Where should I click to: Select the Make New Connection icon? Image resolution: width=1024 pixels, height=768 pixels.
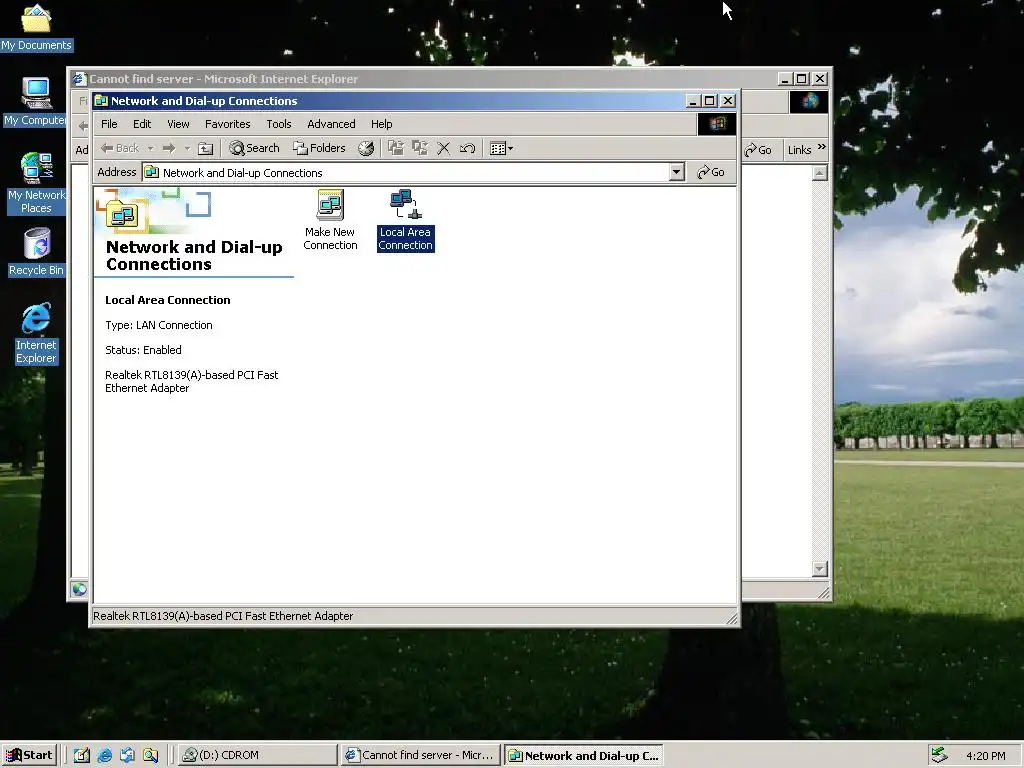tap(330, 220)
